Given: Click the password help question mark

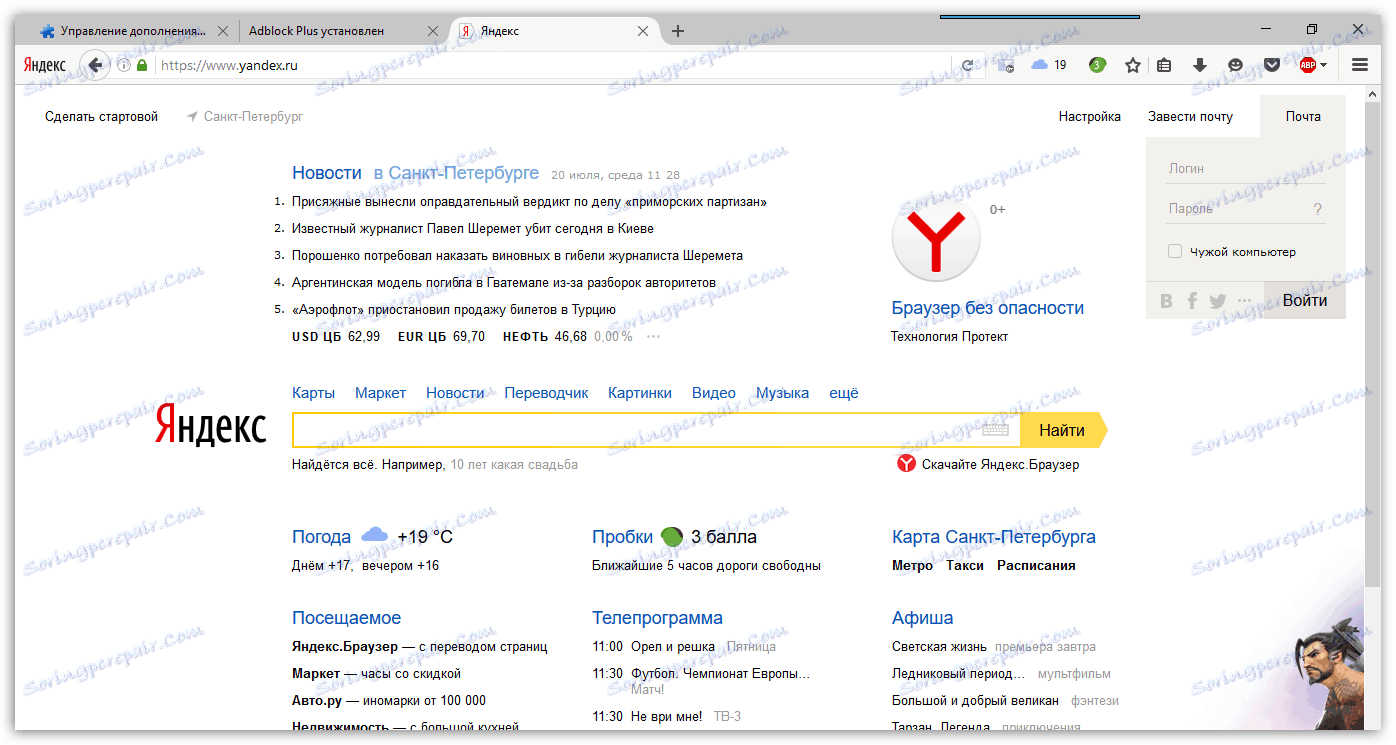Looking at the screenshot, I should [x=1318, y=209].
